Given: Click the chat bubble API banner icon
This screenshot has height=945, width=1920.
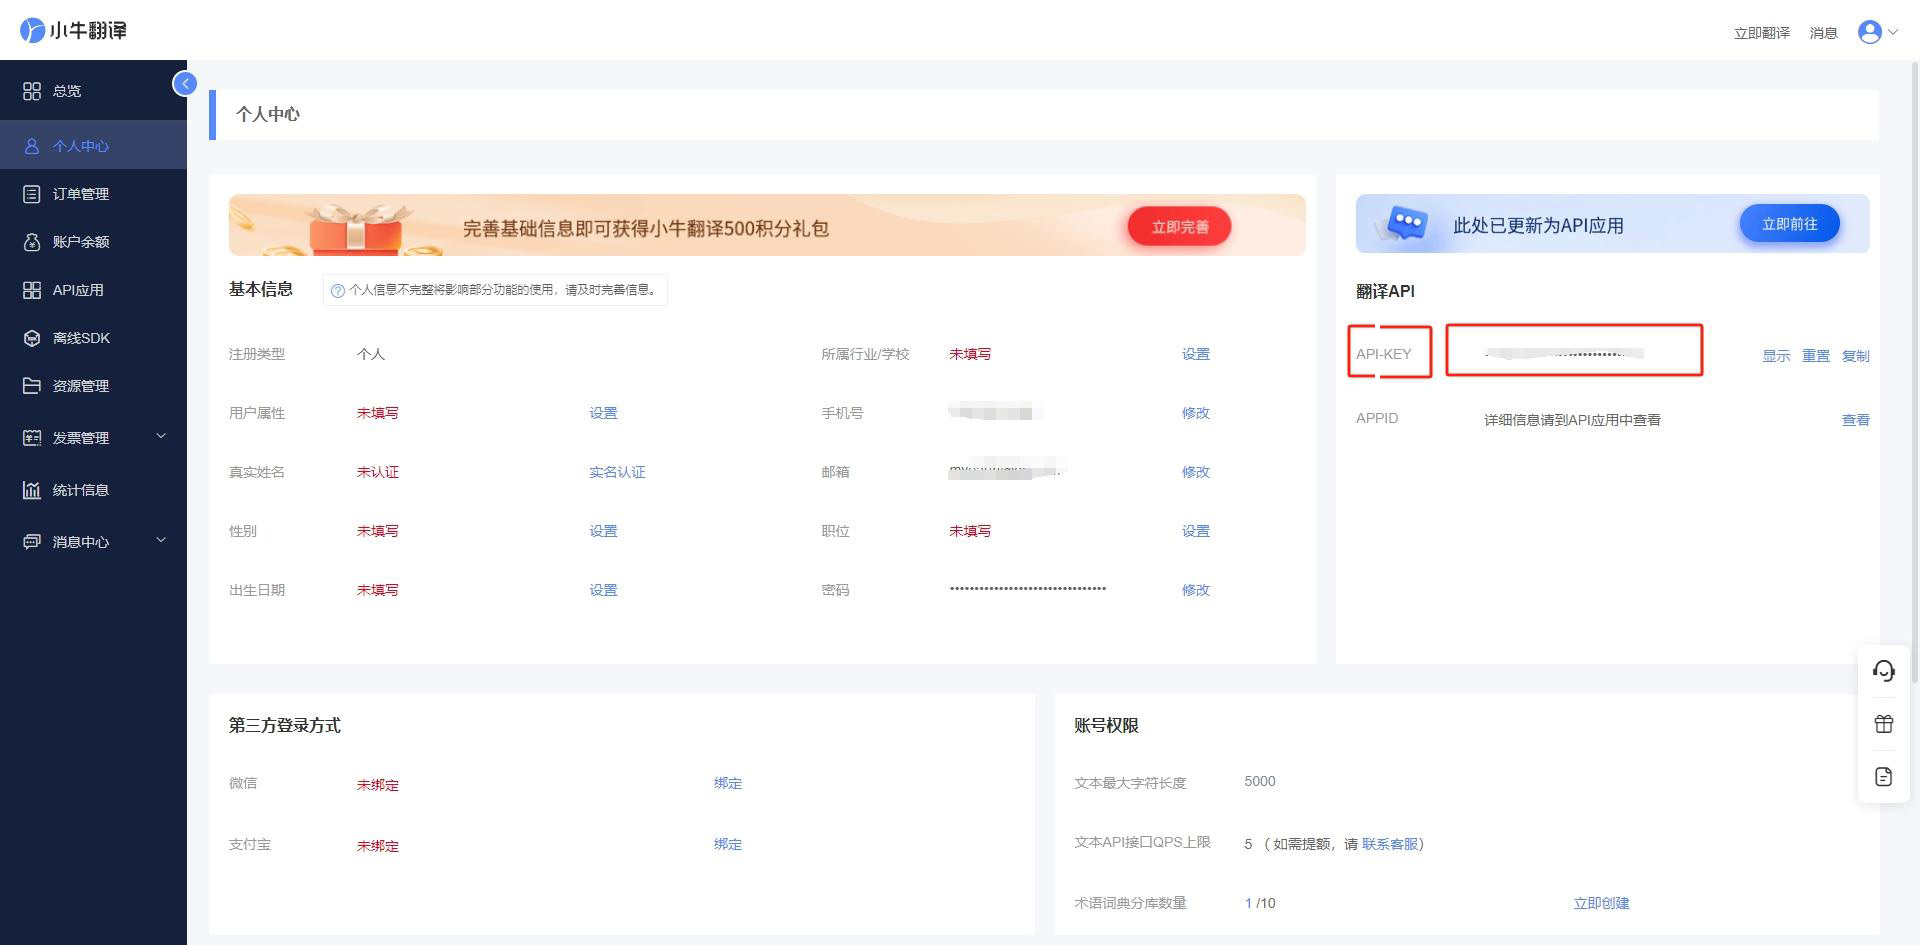Looking at the screenshot, I should pos(1405,224).
